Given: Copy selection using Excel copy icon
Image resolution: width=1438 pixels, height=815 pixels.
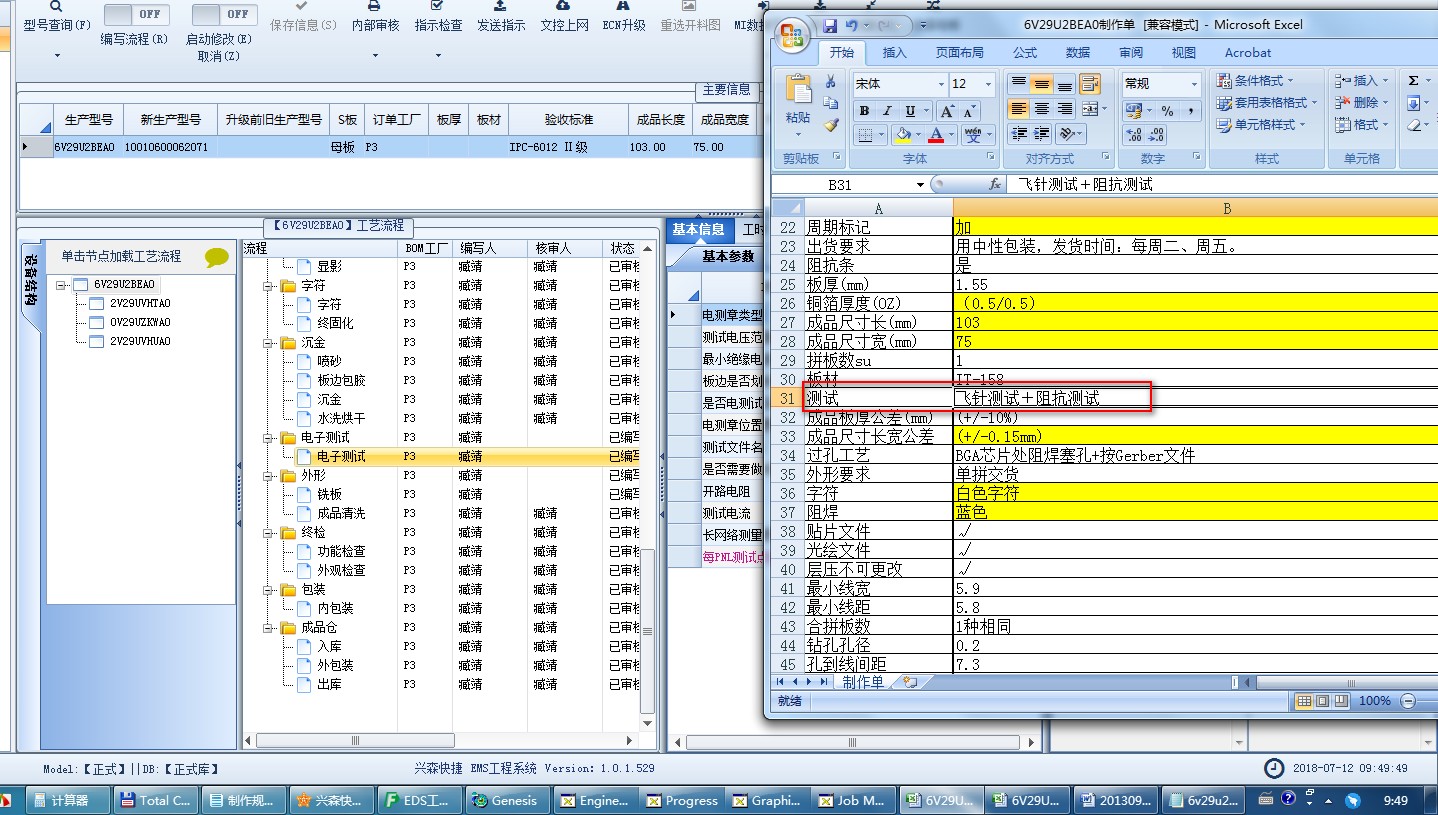Looking at the screenshot, I should pos(830,103).
